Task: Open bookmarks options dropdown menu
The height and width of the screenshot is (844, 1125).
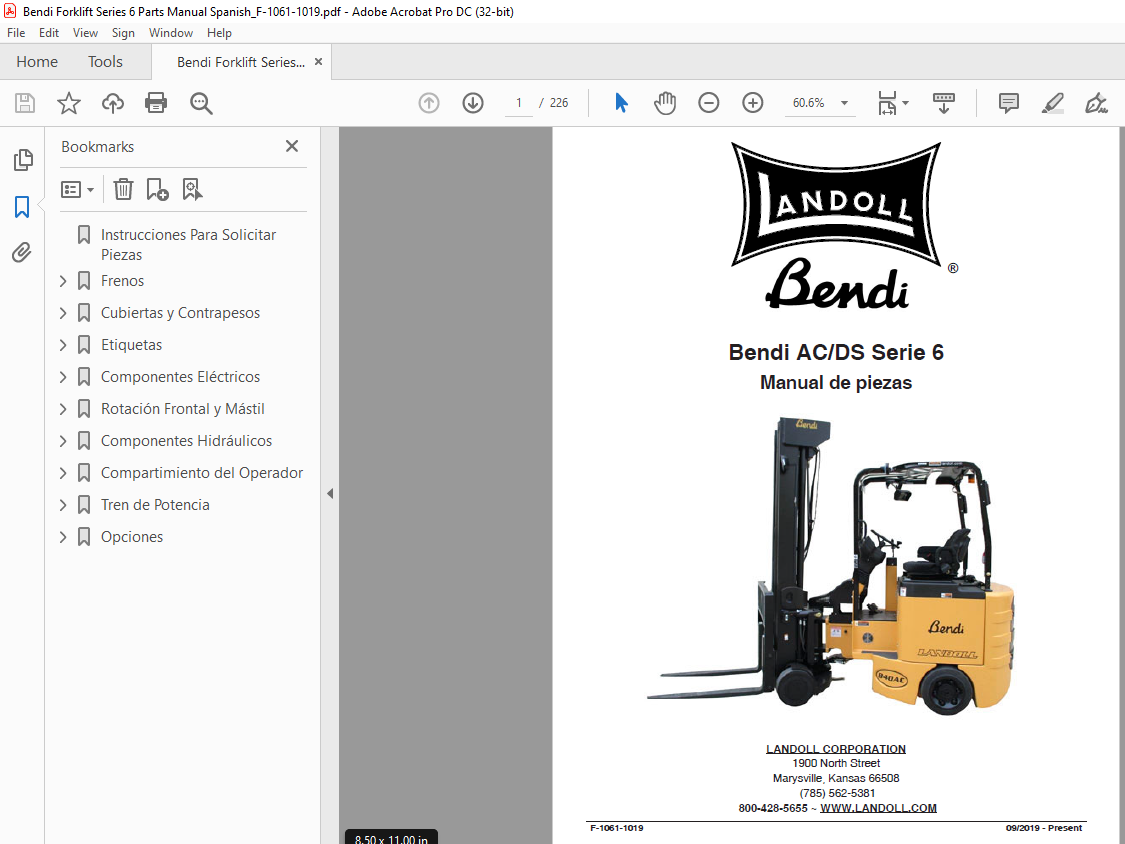Action: 77,189
